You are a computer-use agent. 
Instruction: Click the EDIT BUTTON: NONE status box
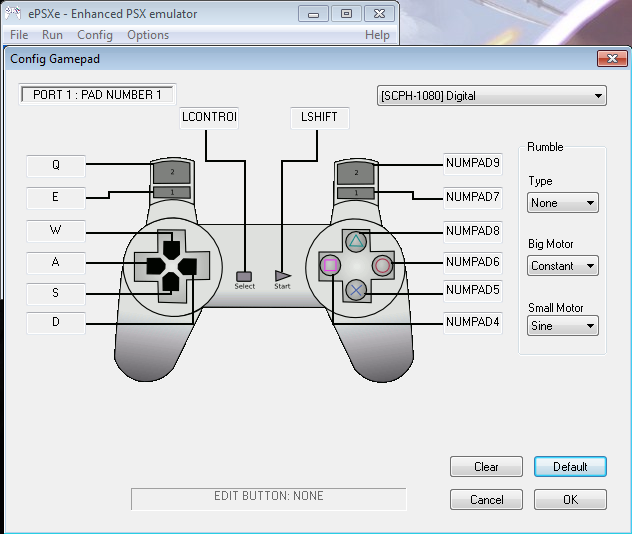click(x=268, y=499)
